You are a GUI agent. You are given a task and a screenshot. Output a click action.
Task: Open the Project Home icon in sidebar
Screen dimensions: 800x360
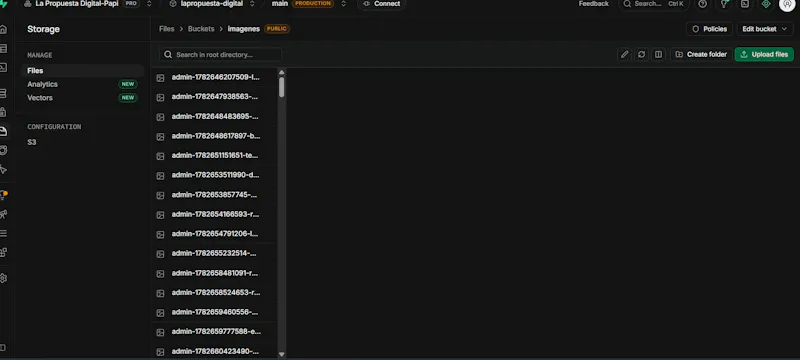tap(4, 29)
